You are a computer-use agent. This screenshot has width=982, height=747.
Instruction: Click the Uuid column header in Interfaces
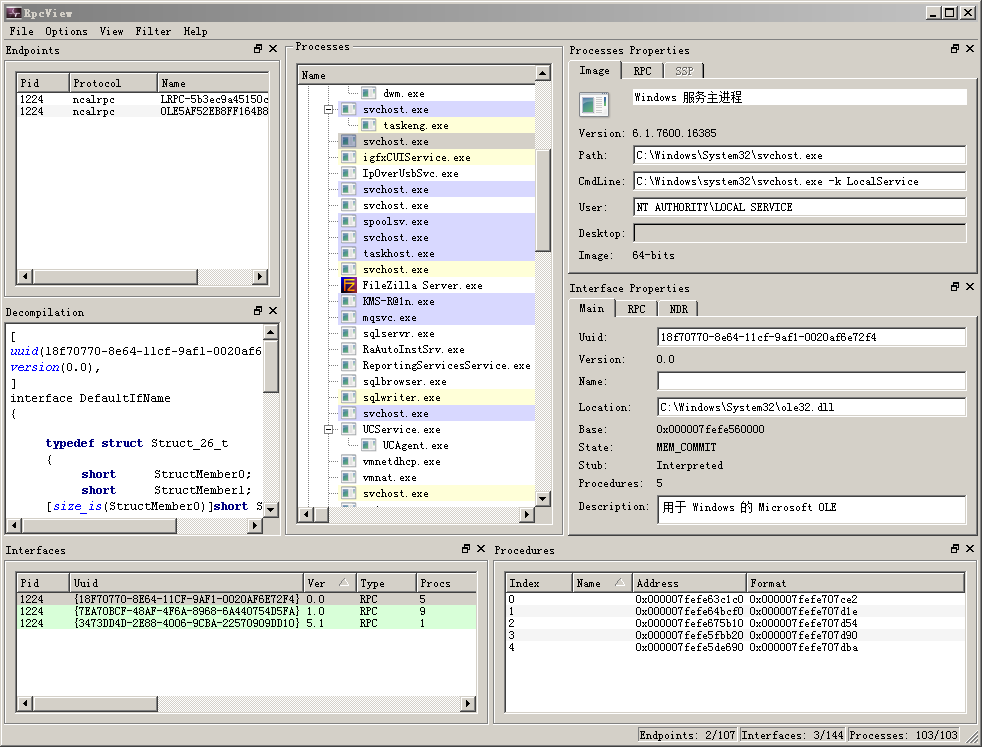click(187, 583)
